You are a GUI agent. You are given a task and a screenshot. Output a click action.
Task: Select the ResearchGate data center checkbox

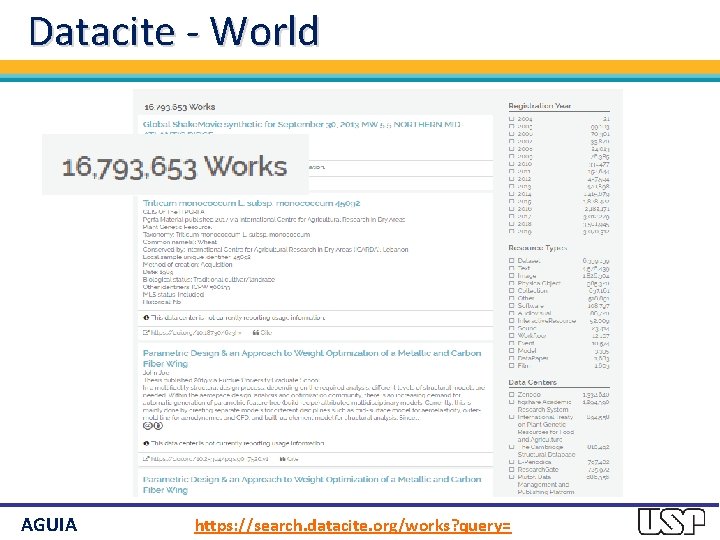[x=512, y=469]
